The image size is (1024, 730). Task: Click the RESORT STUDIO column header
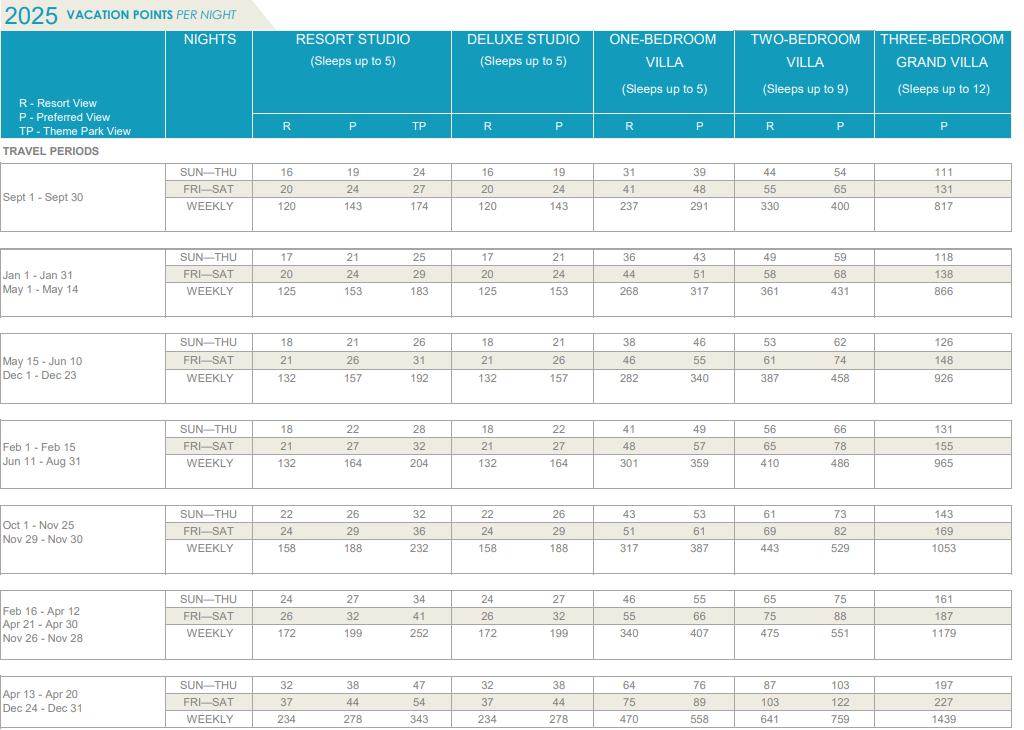click(x=352, y=40)
